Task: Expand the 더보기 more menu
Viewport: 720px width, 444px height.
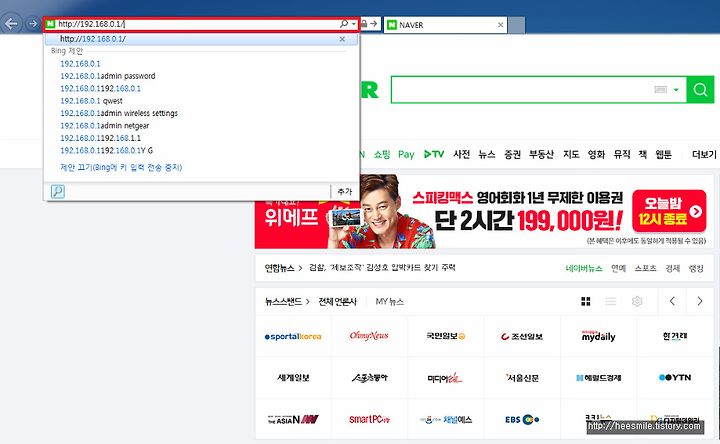Action: click(x=704, y=154)
